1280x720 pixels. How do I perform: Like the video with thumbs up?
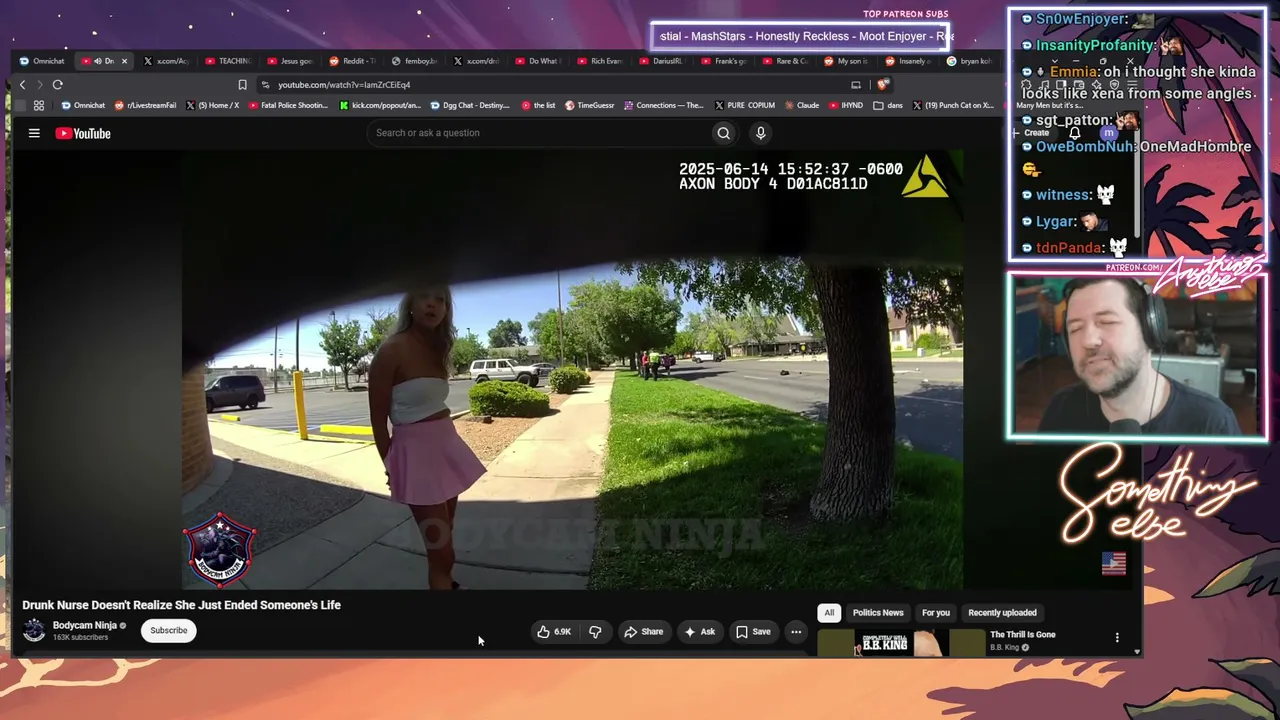(554, 632)
